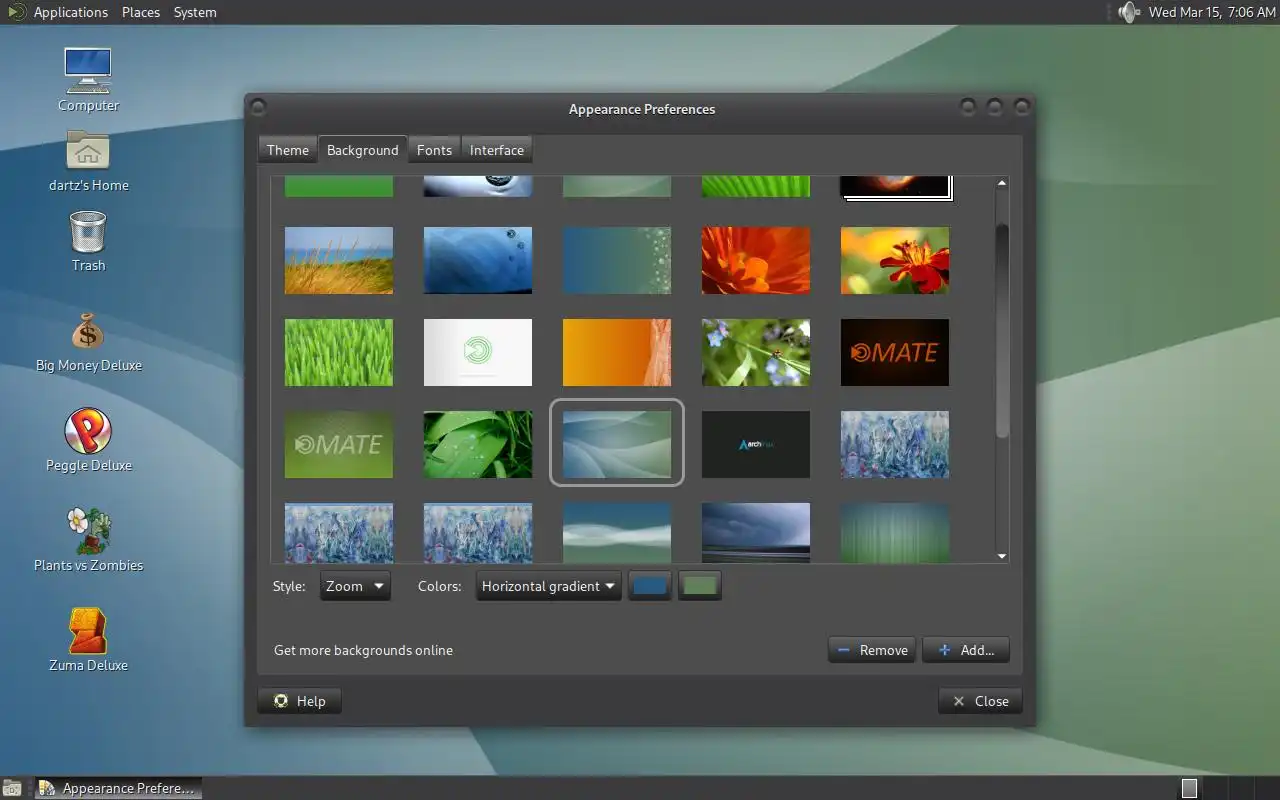Open the Style Zoom dropdown
The image size is (1280, 800).
(x=355, y=586)
